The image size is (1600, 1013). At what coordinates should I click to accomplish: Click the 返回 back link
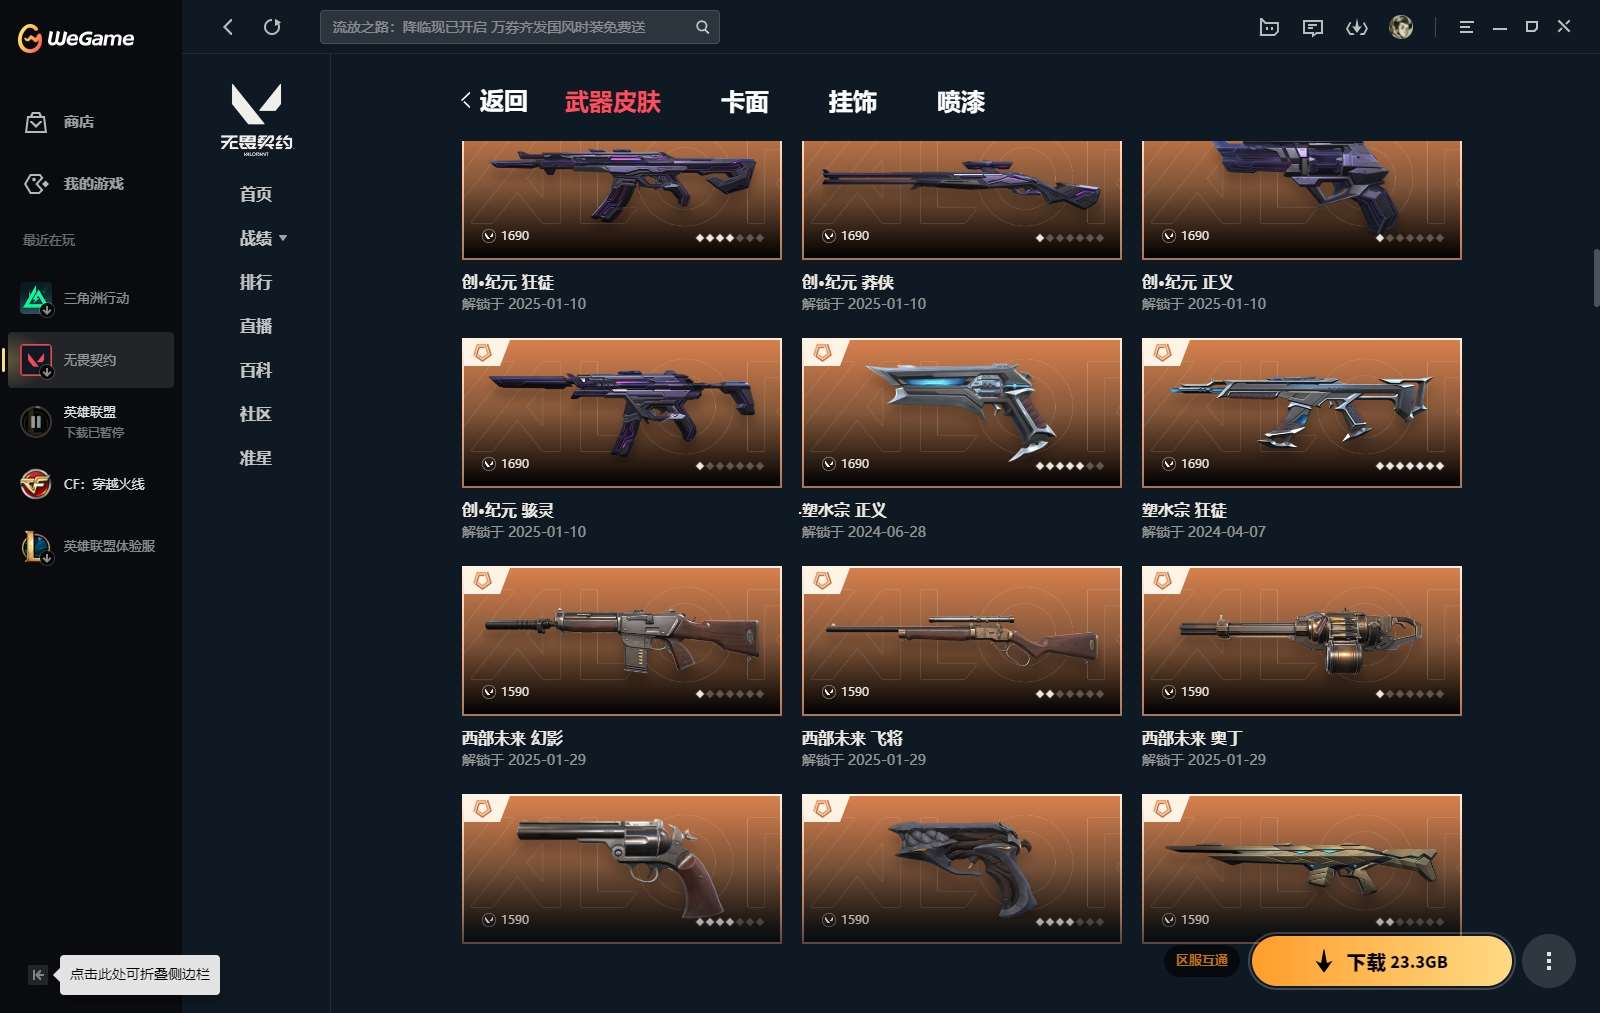coord(494,101)
